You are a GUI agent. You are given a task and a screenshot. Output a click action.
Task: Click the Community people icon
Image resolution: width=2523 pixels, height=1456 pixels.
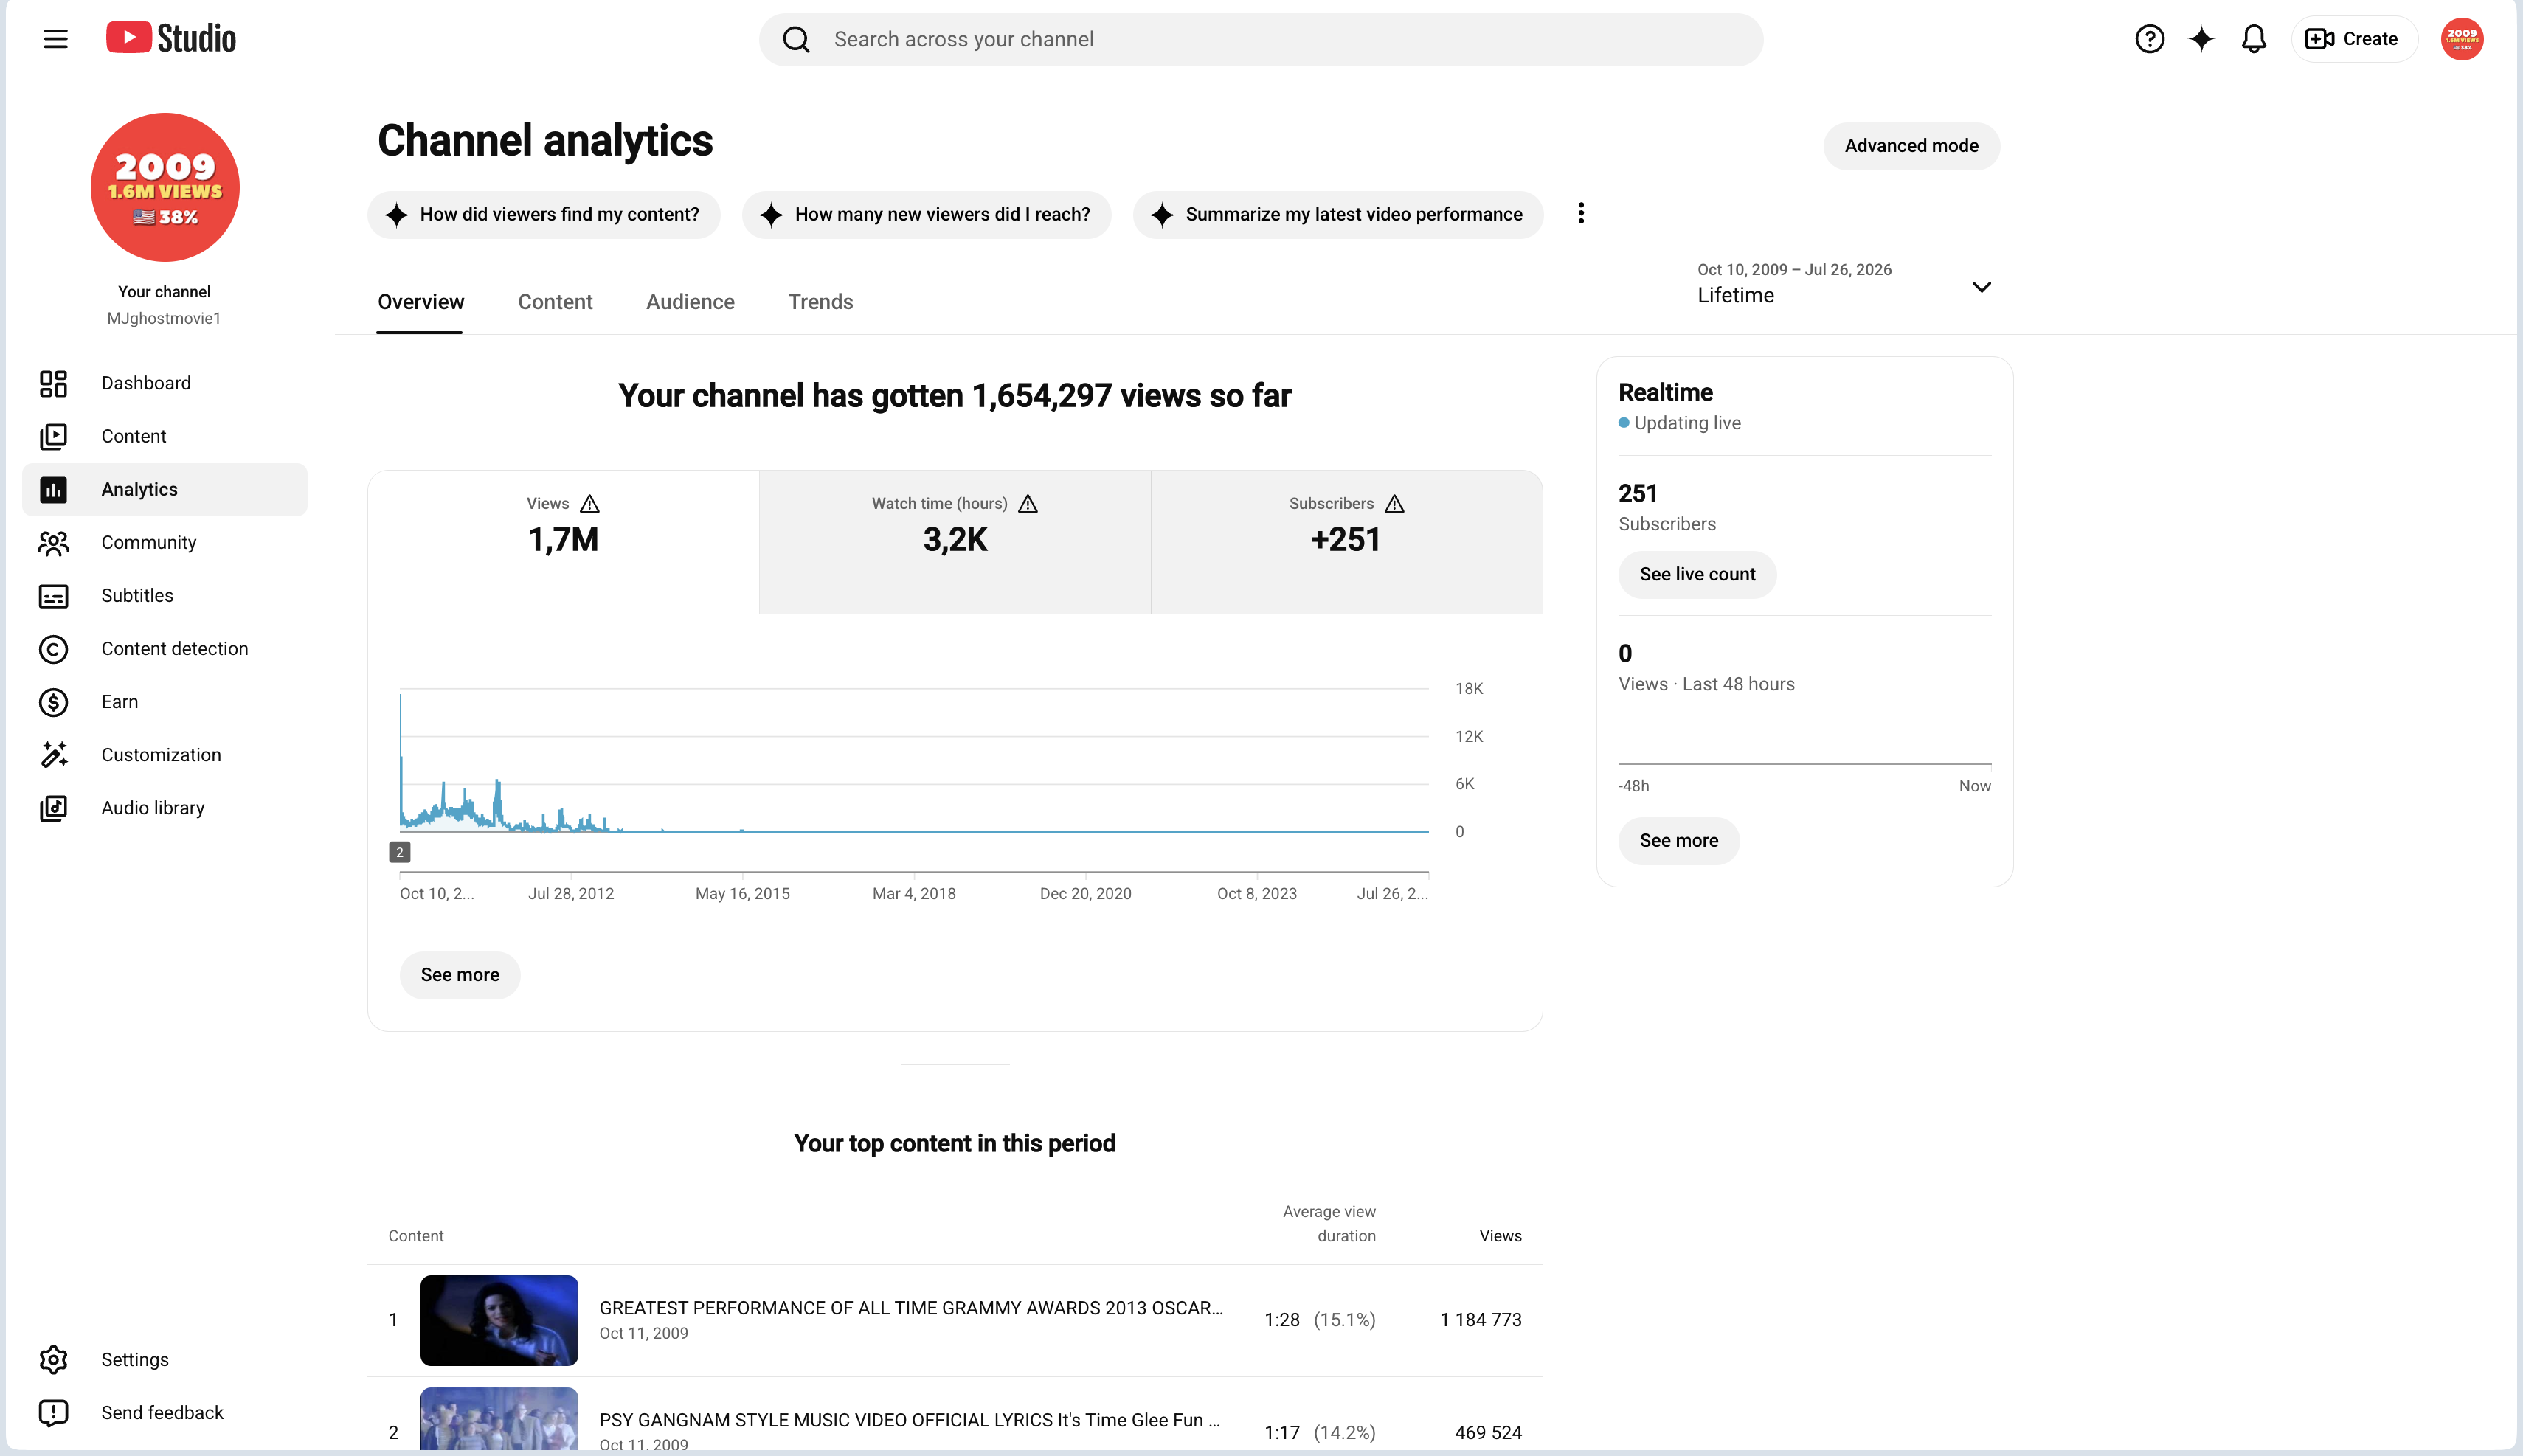coord(53,542)
